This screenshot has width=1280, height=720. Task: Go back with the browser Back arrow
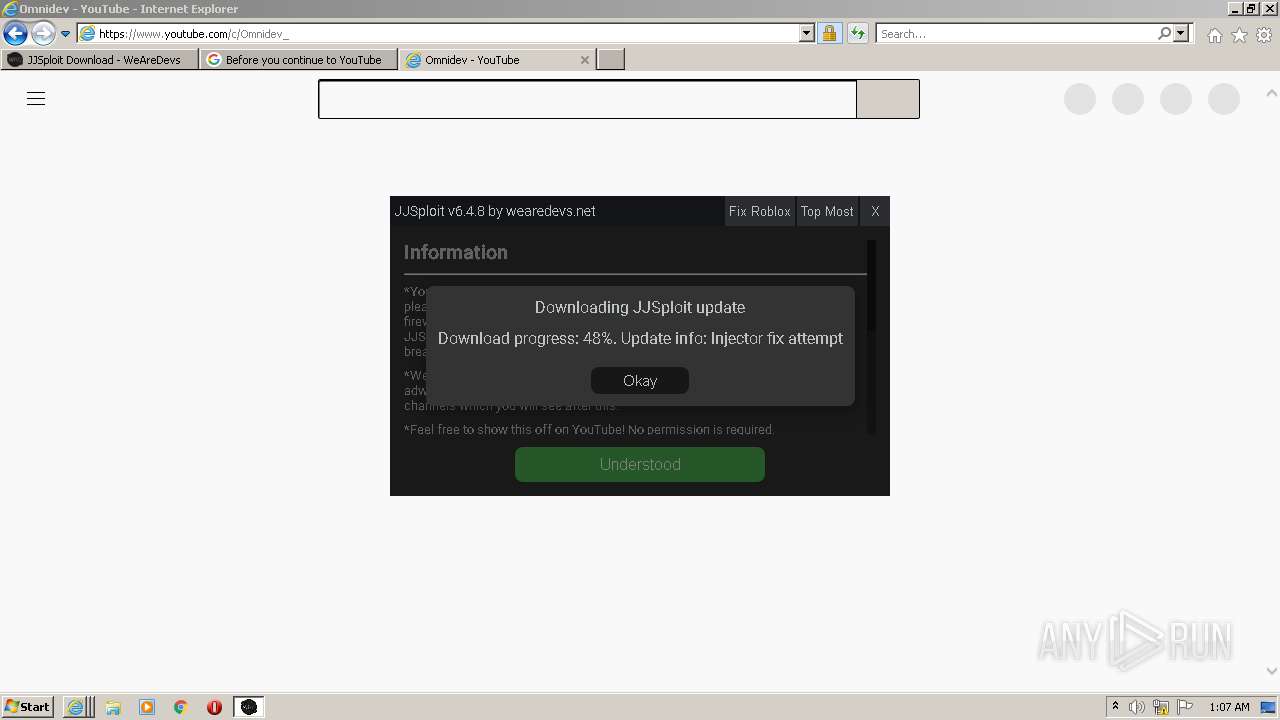15,33
